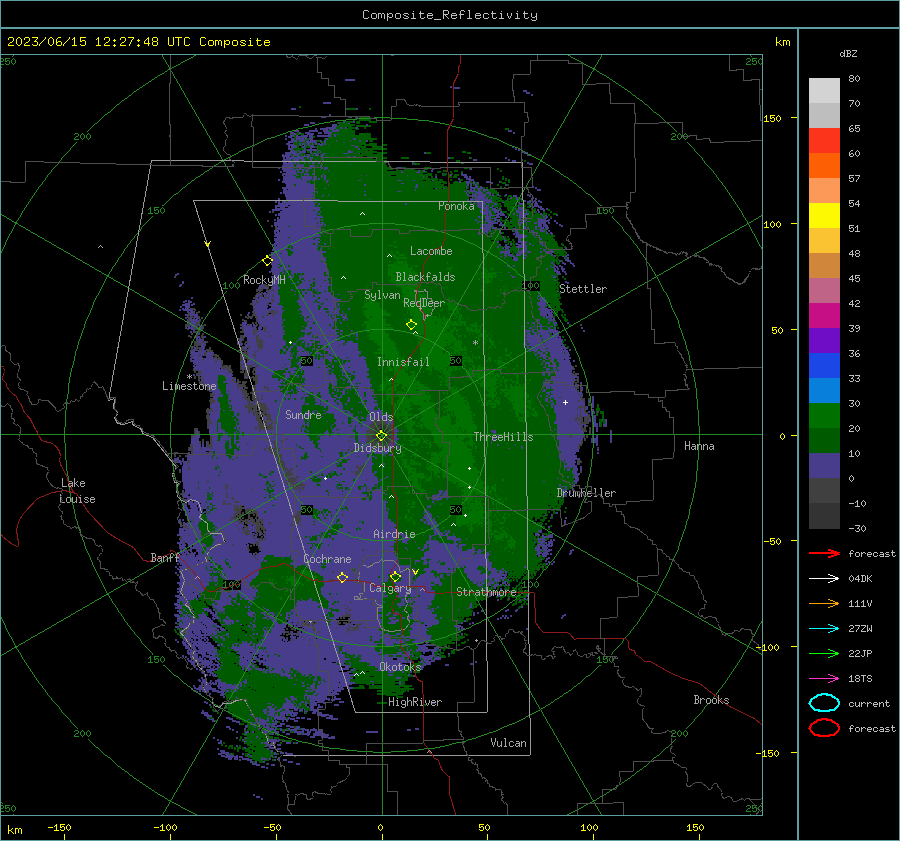900x841 pixels.
Task: Click the asterisk marker above Limestone
Action: tap(189, 377)
